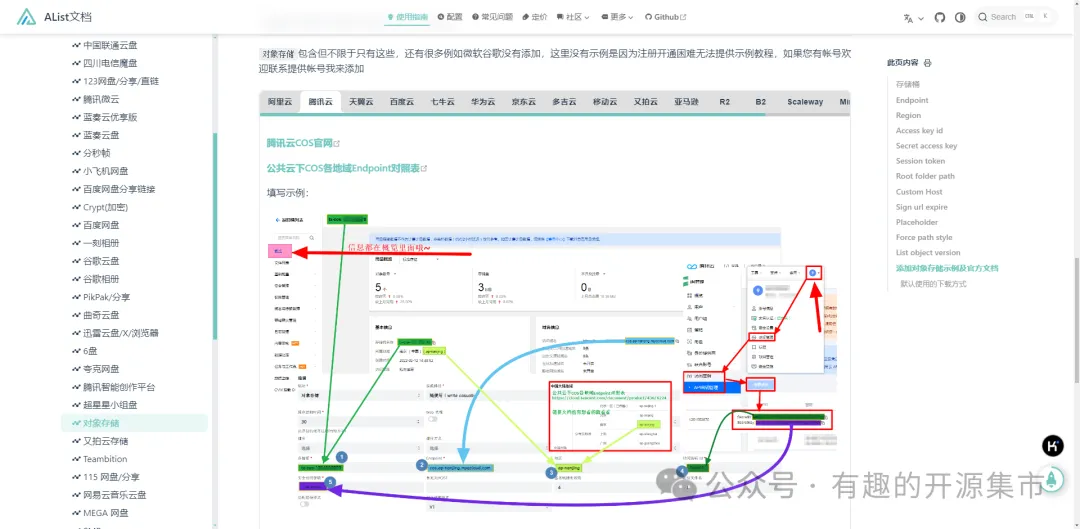Click the AList logo icon

click(x=27, y=17)
